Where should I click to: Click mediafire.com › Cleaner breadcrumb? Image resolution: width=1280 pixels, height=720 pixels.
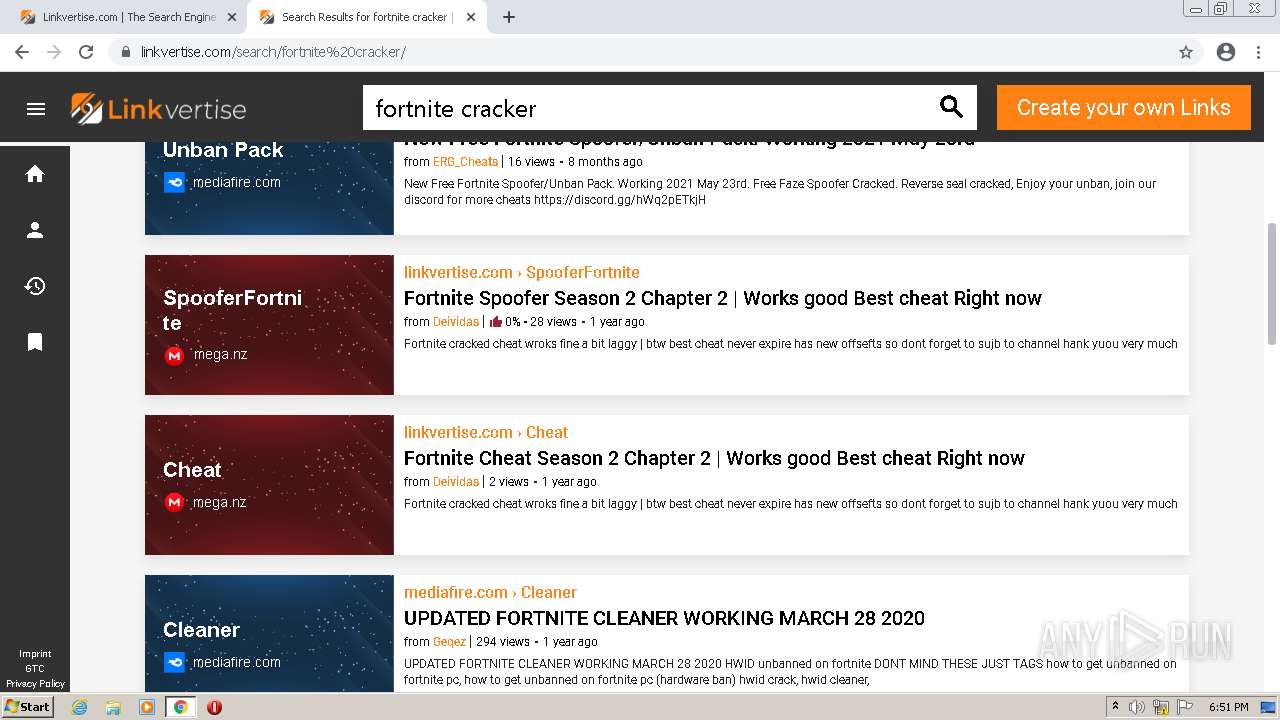tap(490, 592)
